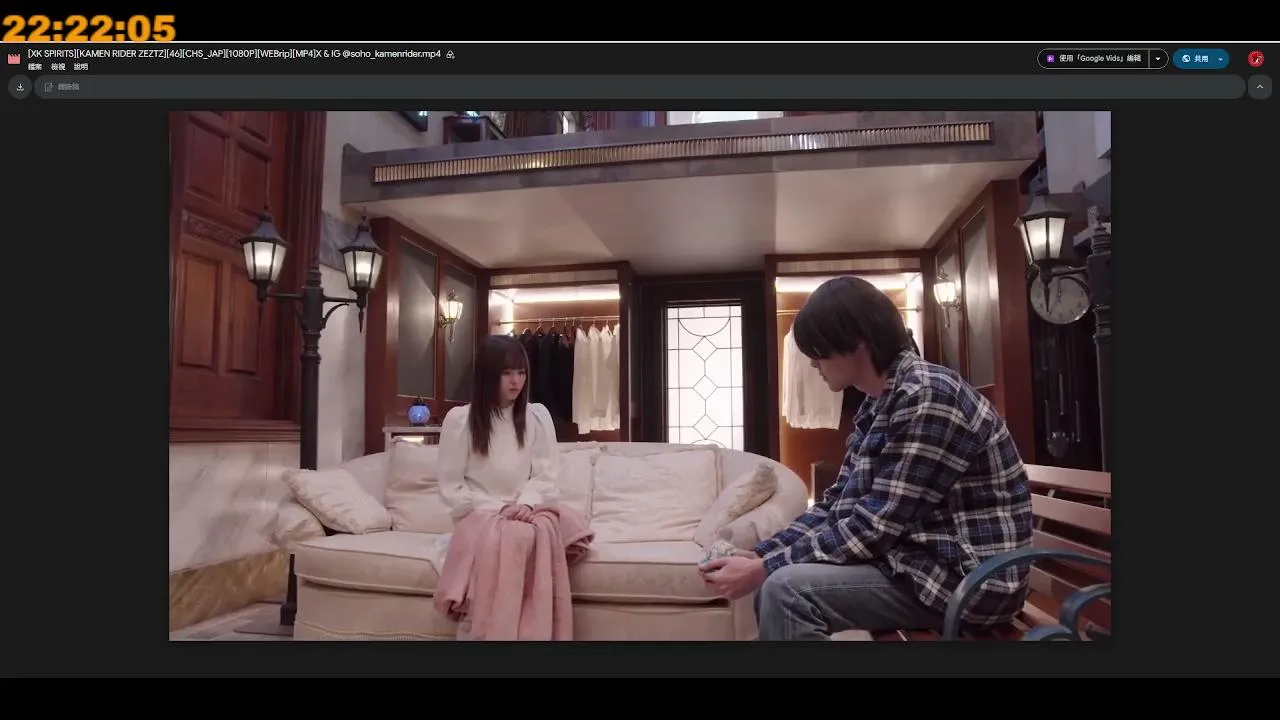Image resolution: width=1280 pixels, height=720 pixels.
Task: Click the 使用「Google Vids」編輯 button
Action: point(1093,59)
